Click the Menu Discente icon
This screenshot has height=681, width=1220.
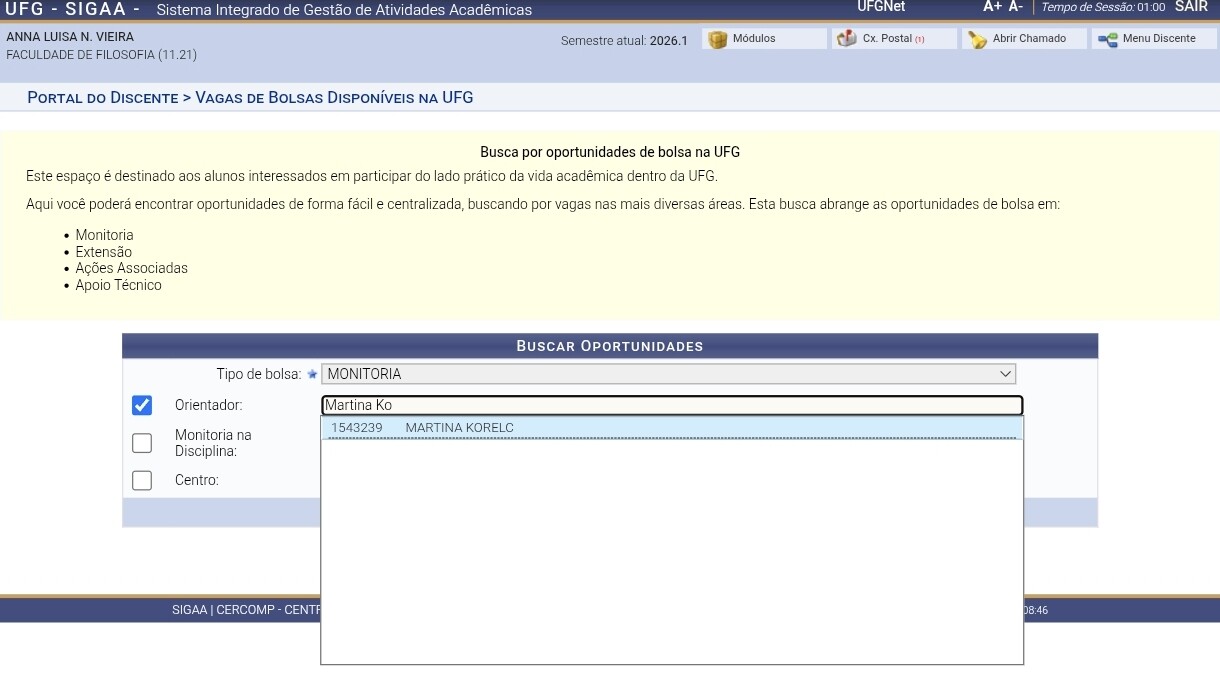coord(1107,40)
